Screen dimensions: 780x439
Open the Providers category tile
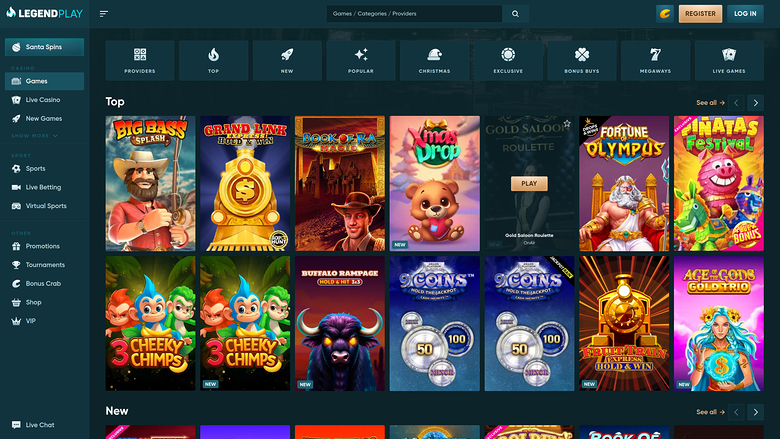click(x=140, y=61)
